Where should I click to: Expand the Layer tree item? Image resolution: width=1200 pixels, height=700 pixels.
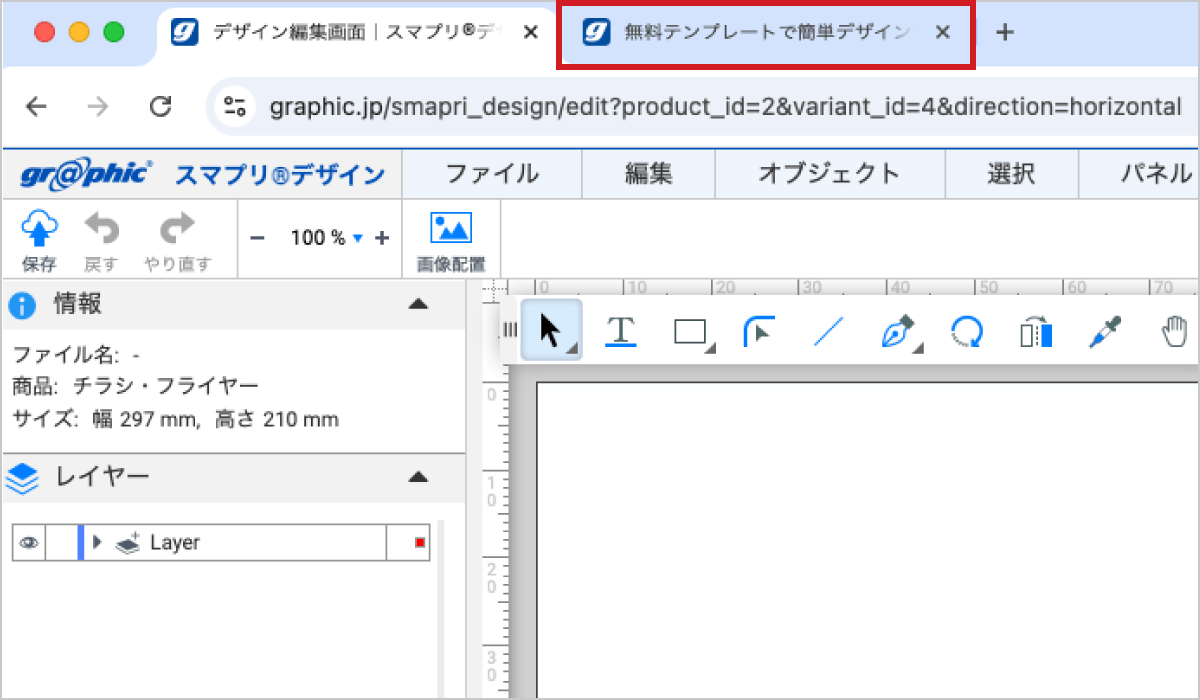(96, 542)
